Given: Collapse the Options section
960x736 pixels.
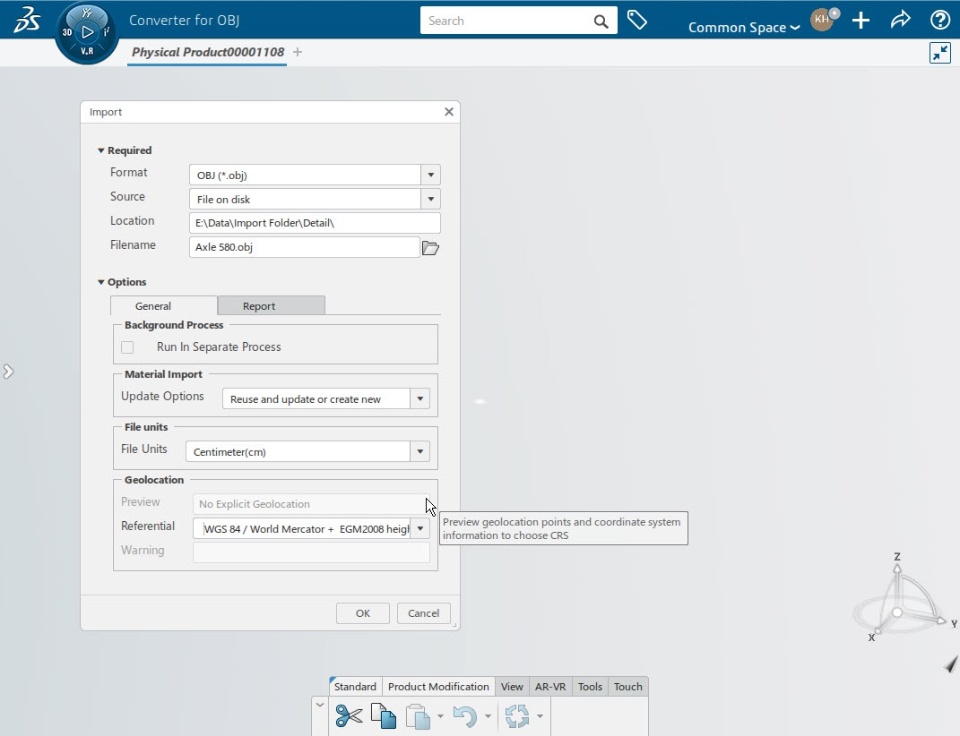Looking at the screenshot, I should click(101, 282).
